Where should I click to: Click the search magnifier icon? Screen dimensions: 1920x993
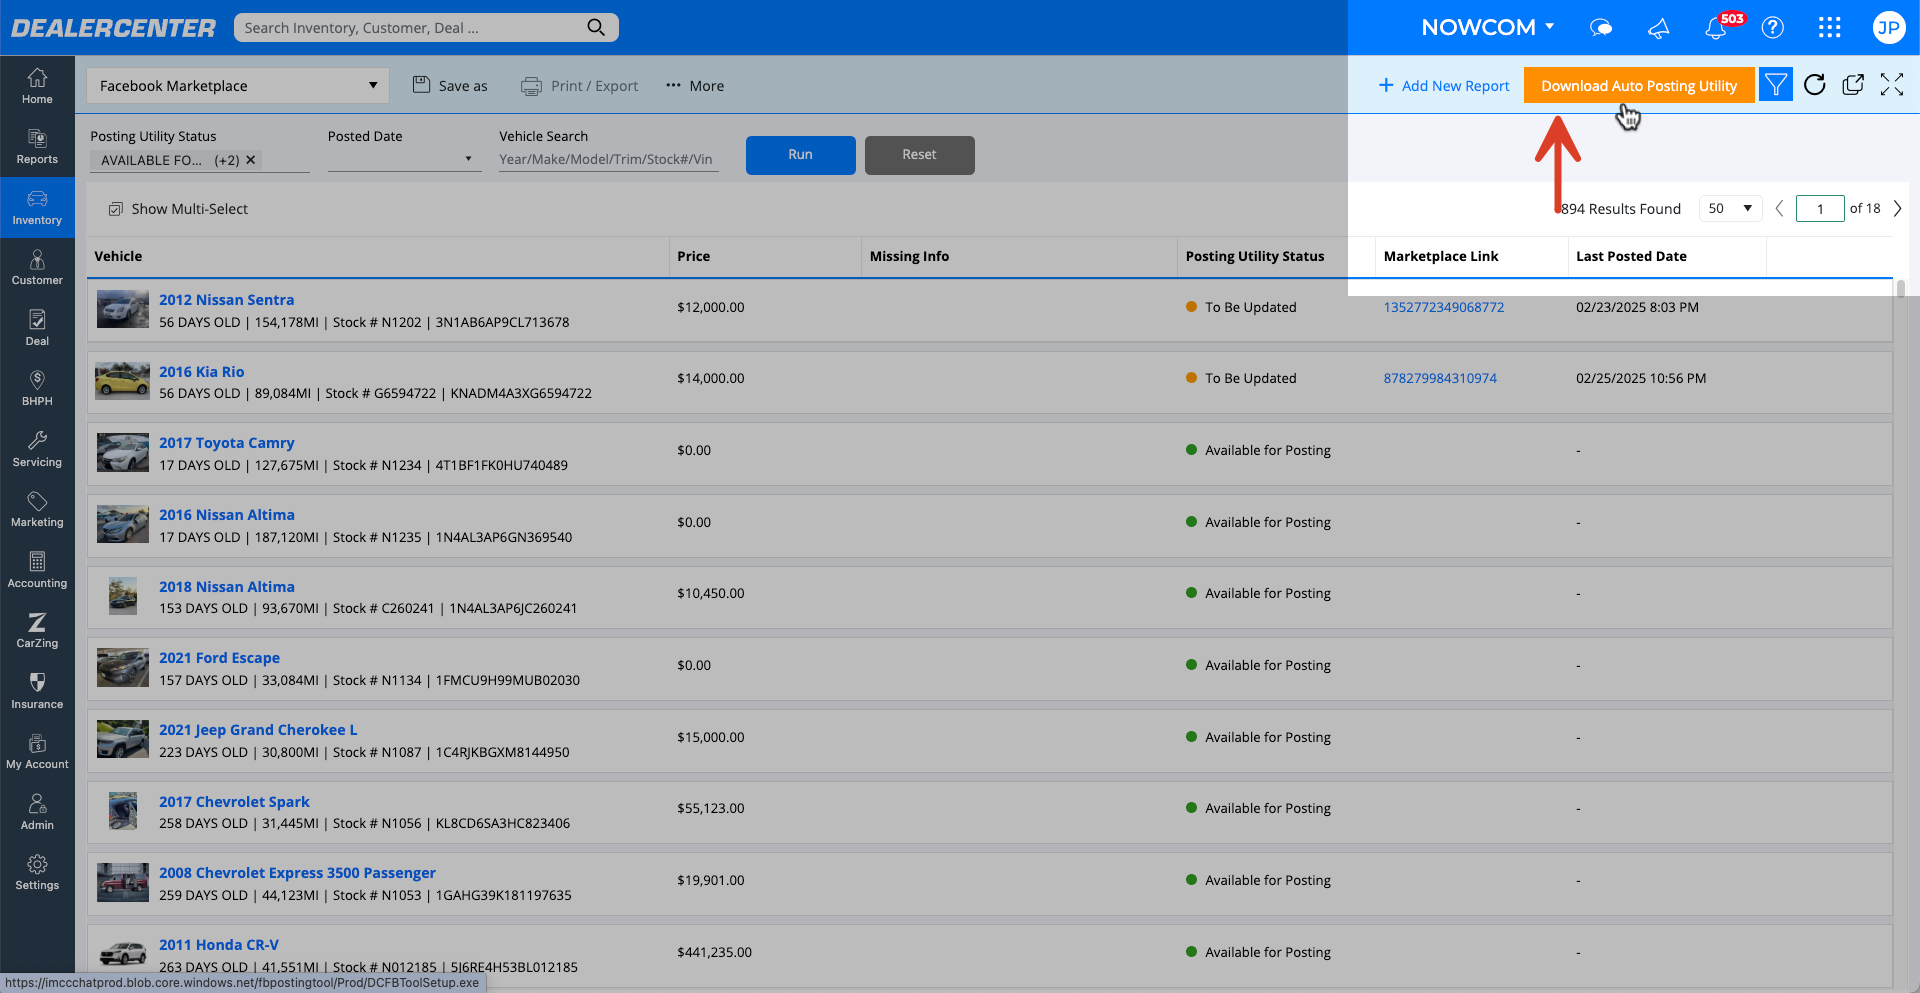click(x=596, y=27)
